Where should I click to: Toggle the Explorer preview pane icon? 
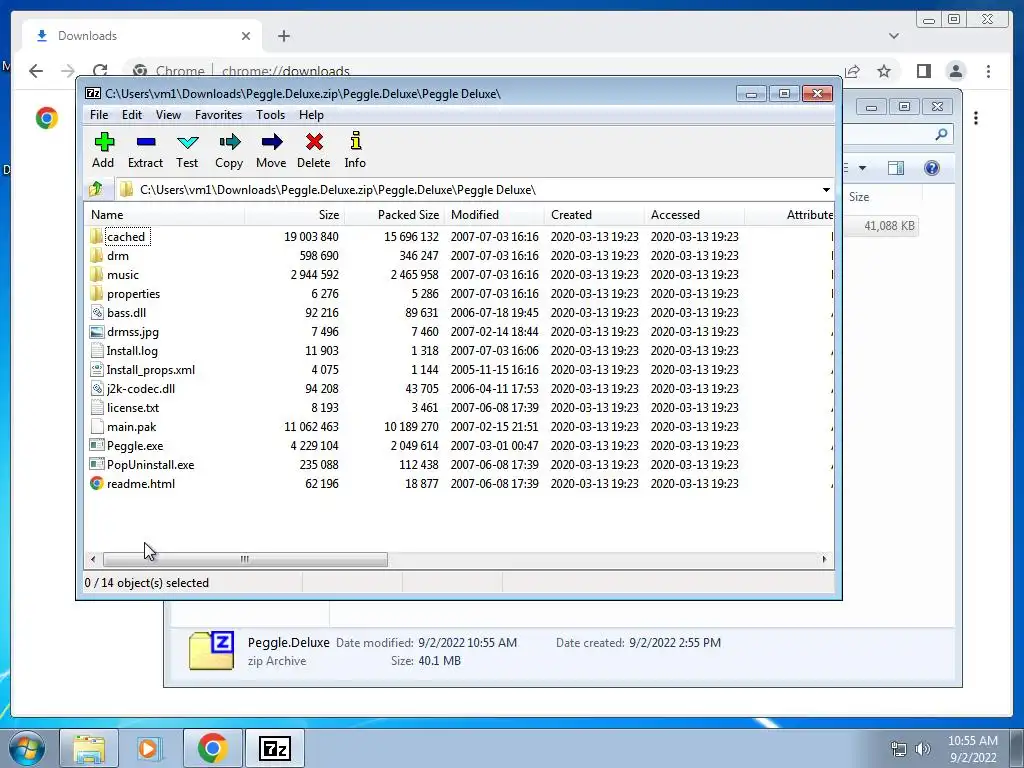896,168
